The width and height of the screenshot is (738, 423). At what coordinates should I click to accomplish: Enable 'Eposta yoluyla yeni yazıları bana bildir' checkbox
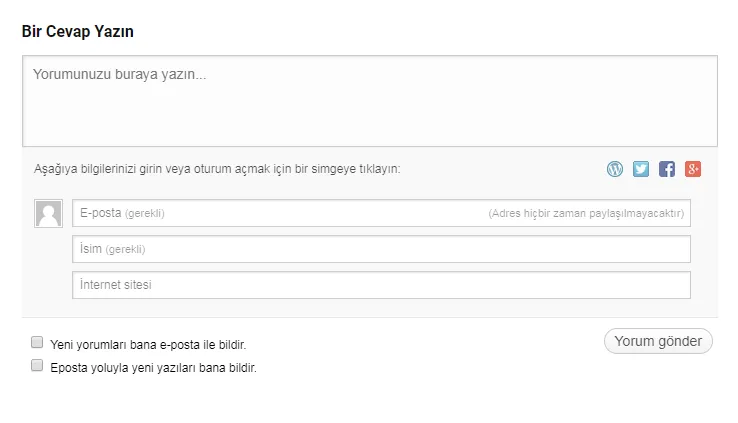[37, 365]
